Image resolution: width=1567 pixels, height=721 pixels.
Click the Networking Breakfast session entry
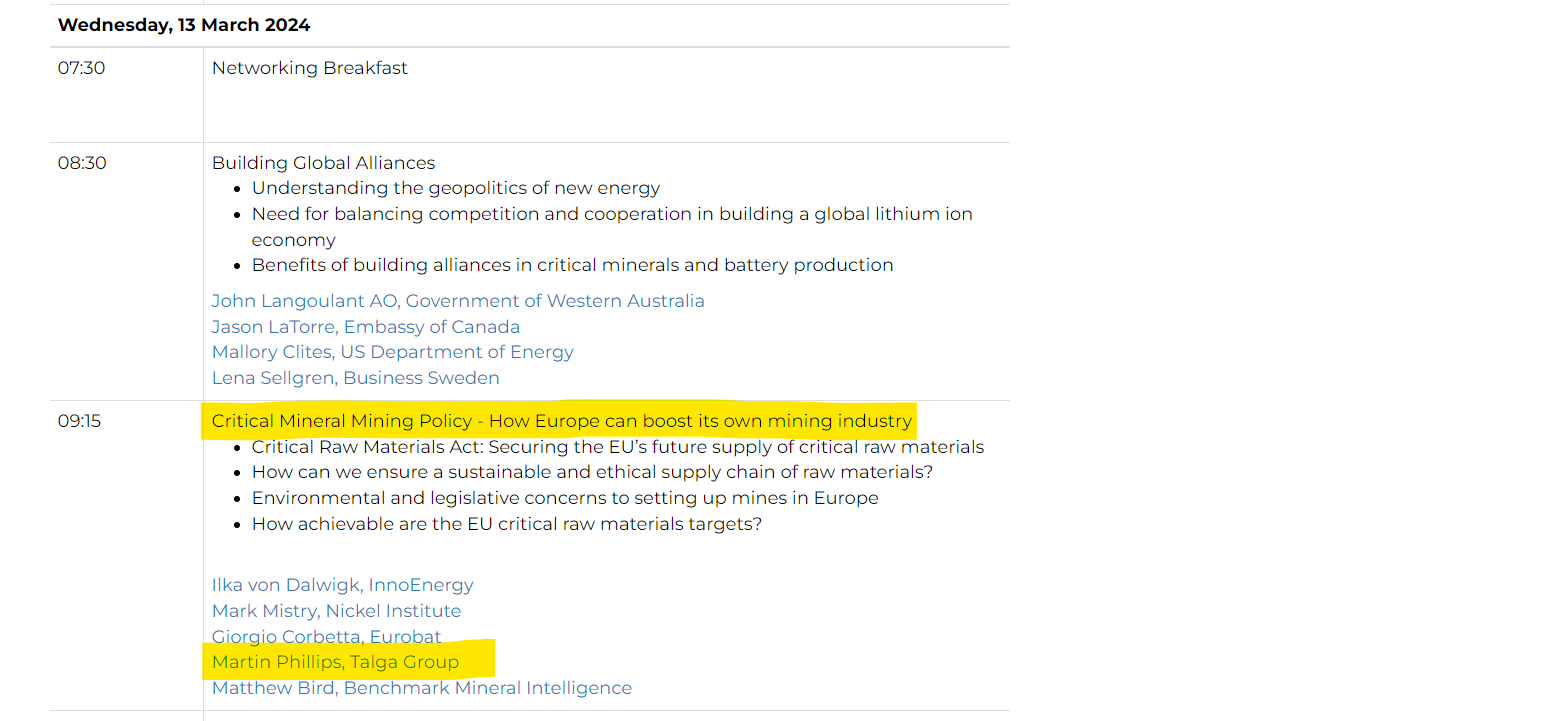pos(310,68)
